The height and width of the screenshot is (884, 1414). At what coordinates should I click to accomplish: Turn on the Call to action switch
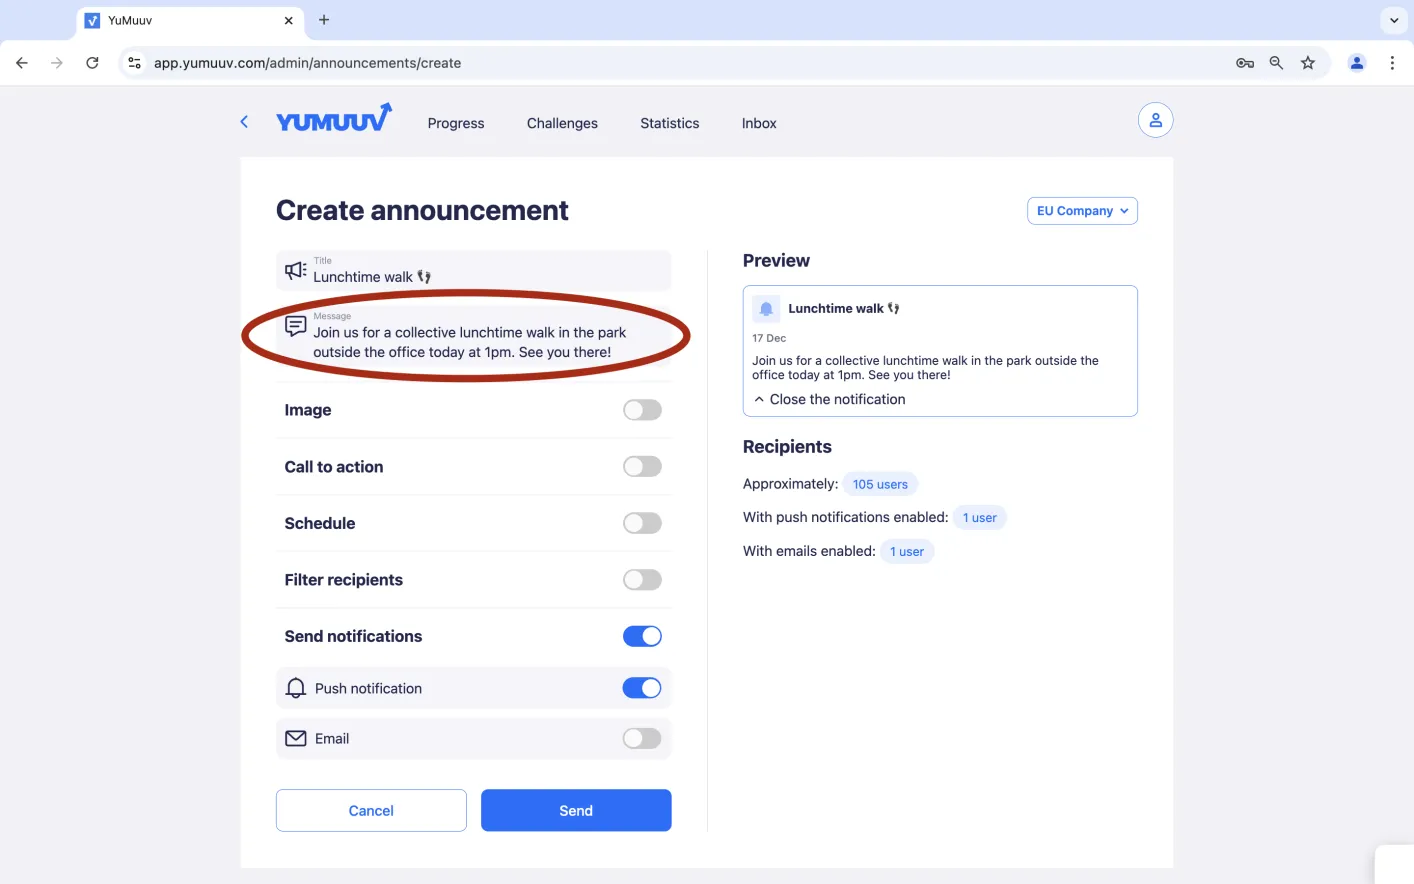click(642, 467)
